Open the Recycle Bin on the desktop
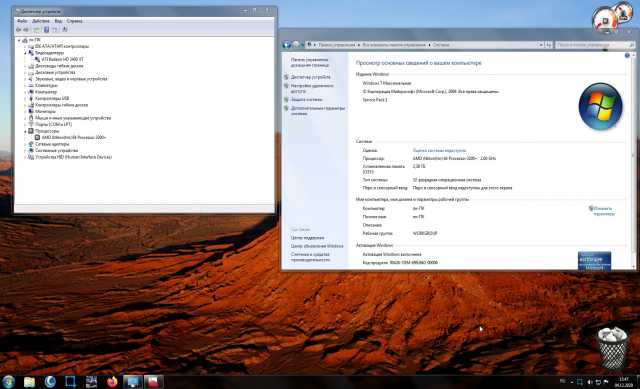The height and width of the screenshot is (389, 640). [x=612, y=348]
